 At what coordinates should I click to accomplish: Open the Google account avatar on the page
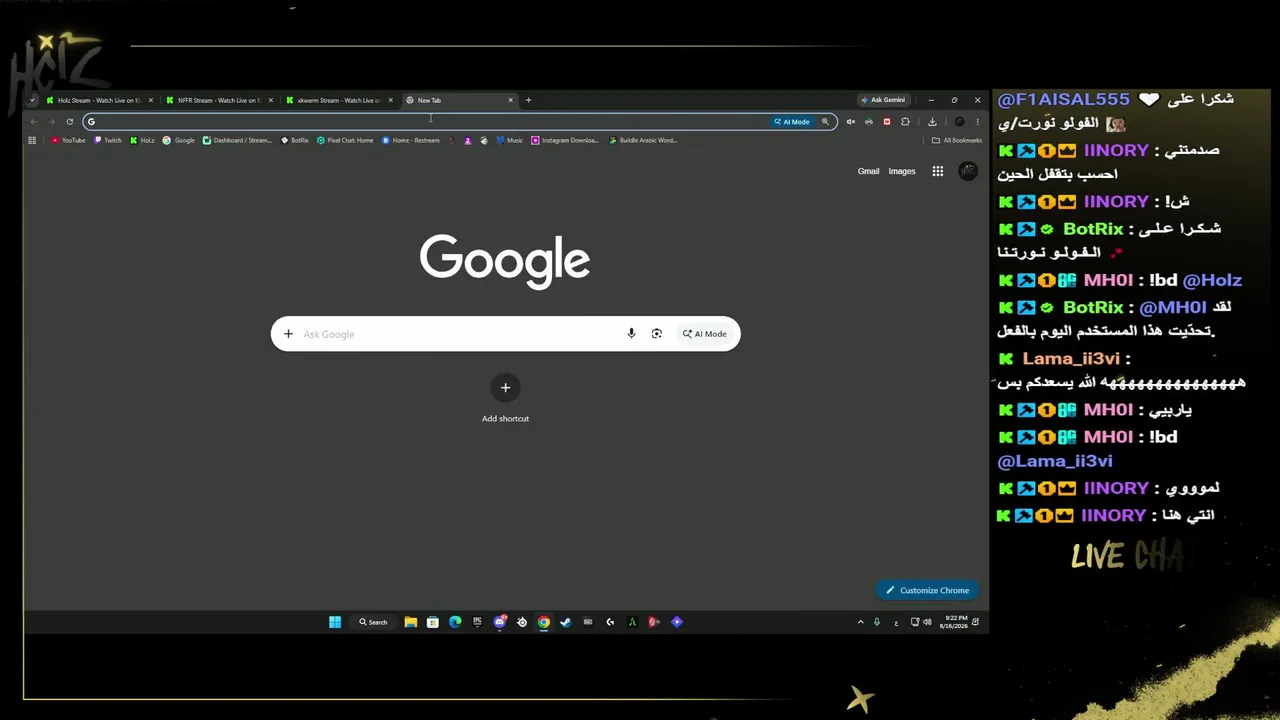(967, 171)
